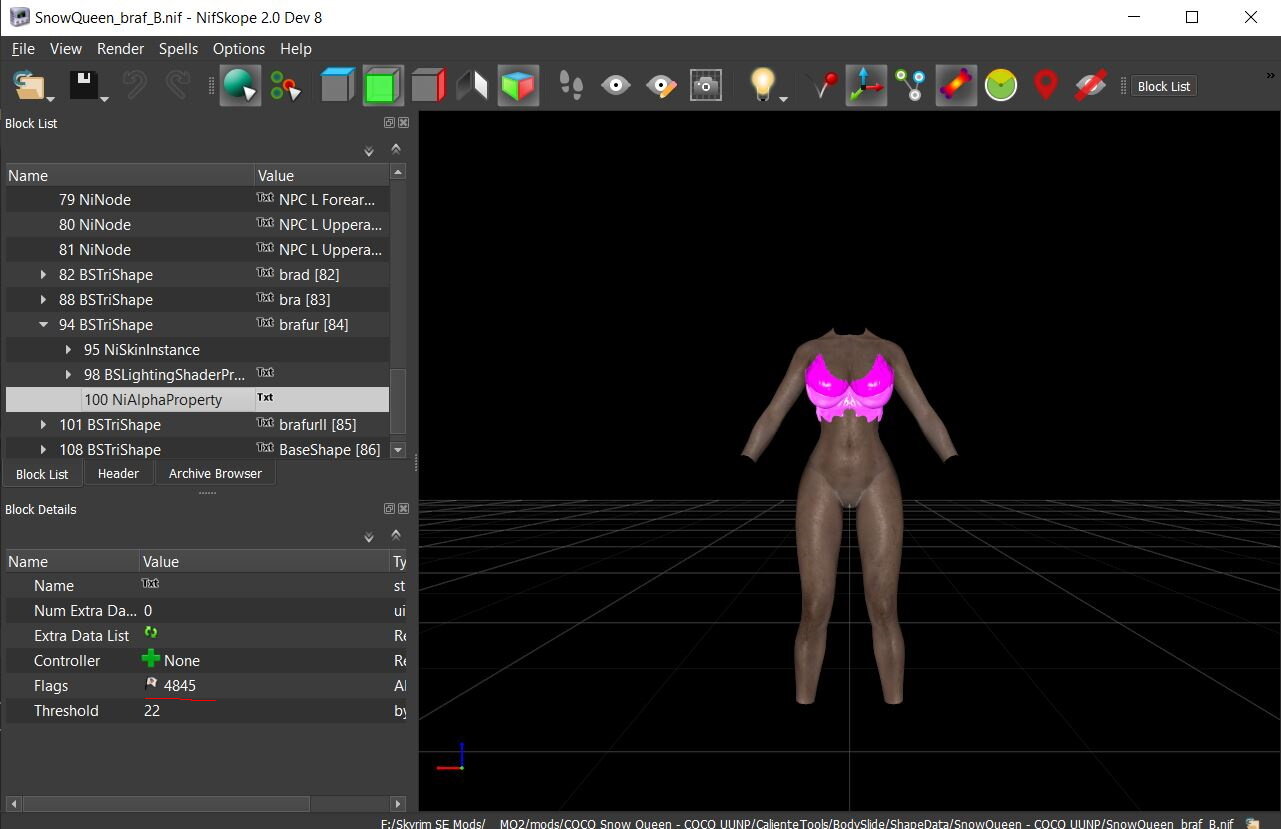The width and height of the screenshot is (1281, 829).
Task: Click the Save Screenshot camera icon
Action: pos(706,85)
